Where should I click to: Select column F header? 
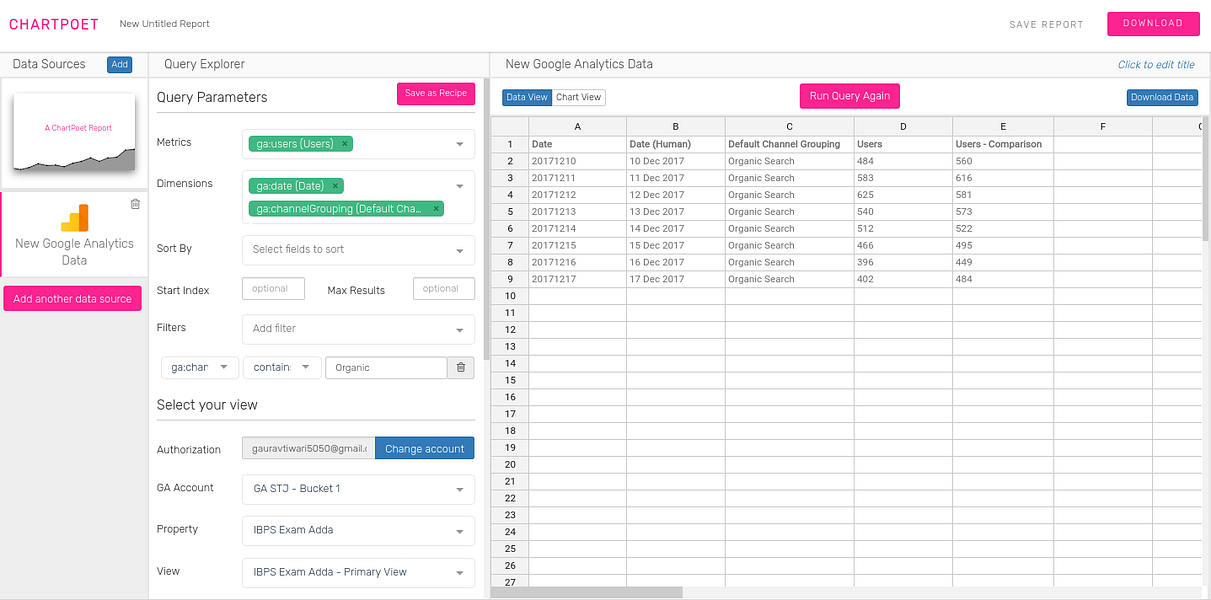pyautogui.click(x=1103, y=127)
